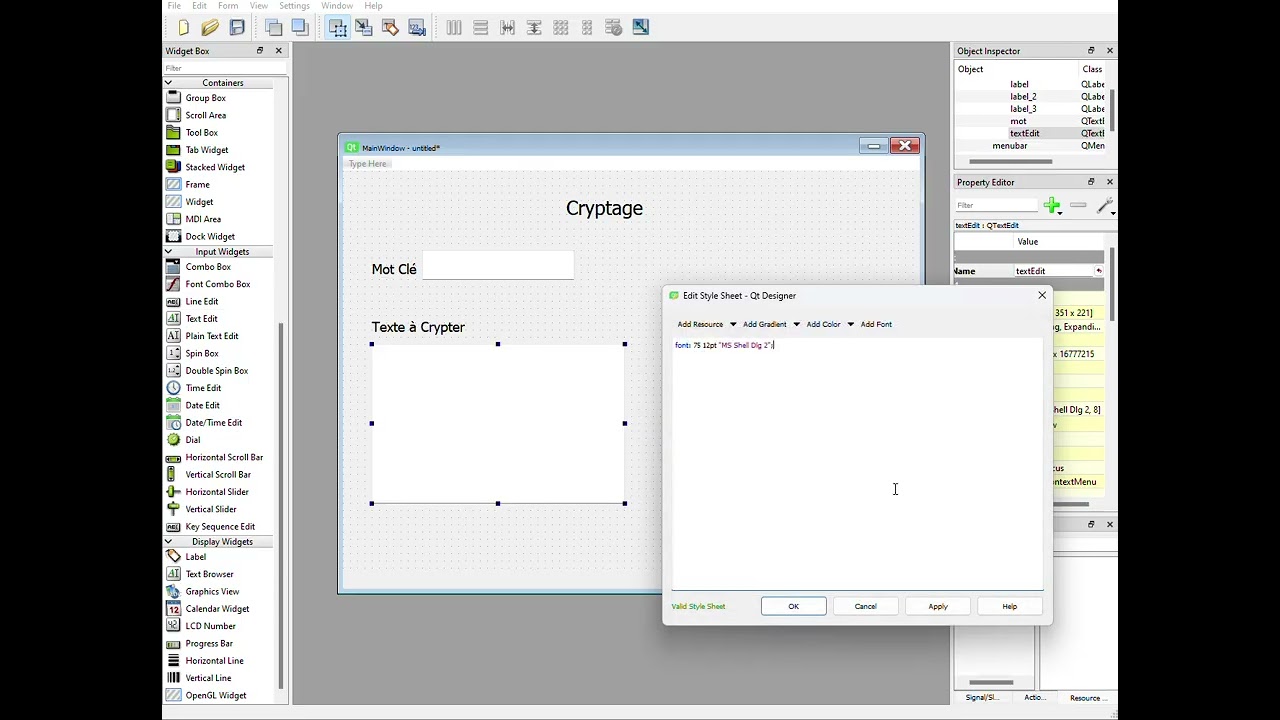Click the Break Layout toolbar icon

[x=614, y=28]
